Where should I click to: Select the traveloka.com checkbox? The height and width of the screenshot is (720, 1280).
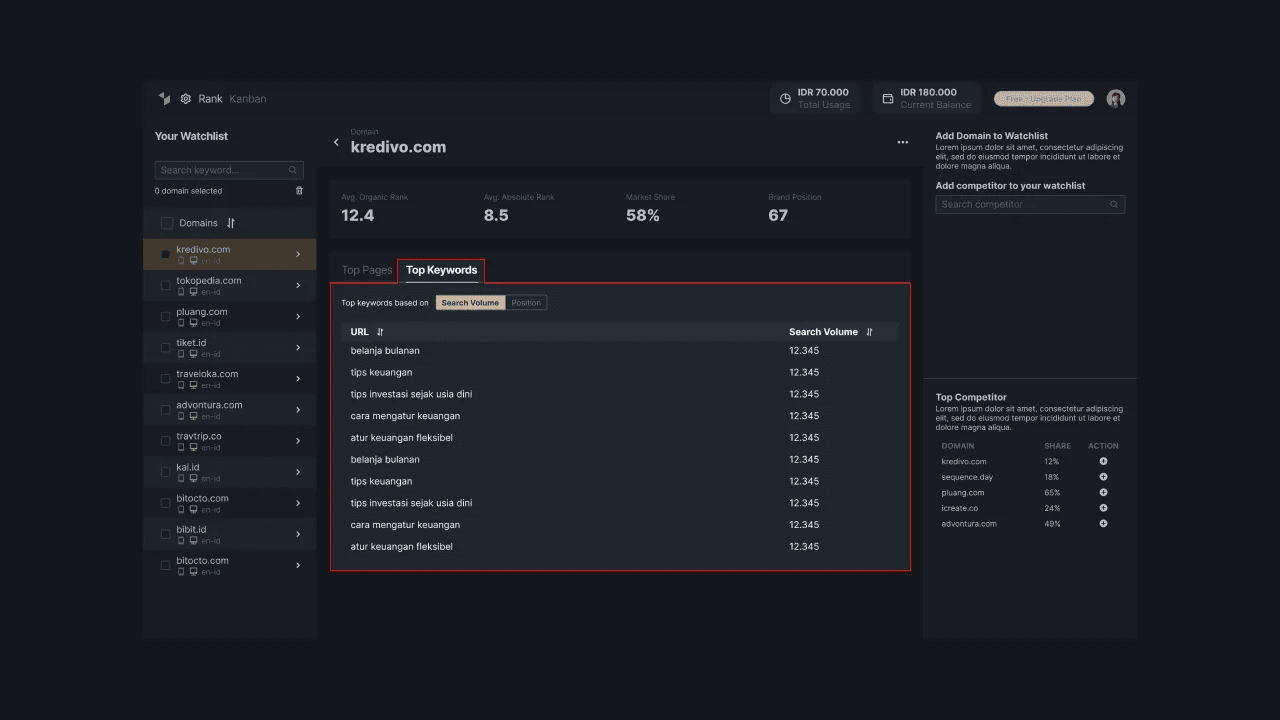click(166, 379)
